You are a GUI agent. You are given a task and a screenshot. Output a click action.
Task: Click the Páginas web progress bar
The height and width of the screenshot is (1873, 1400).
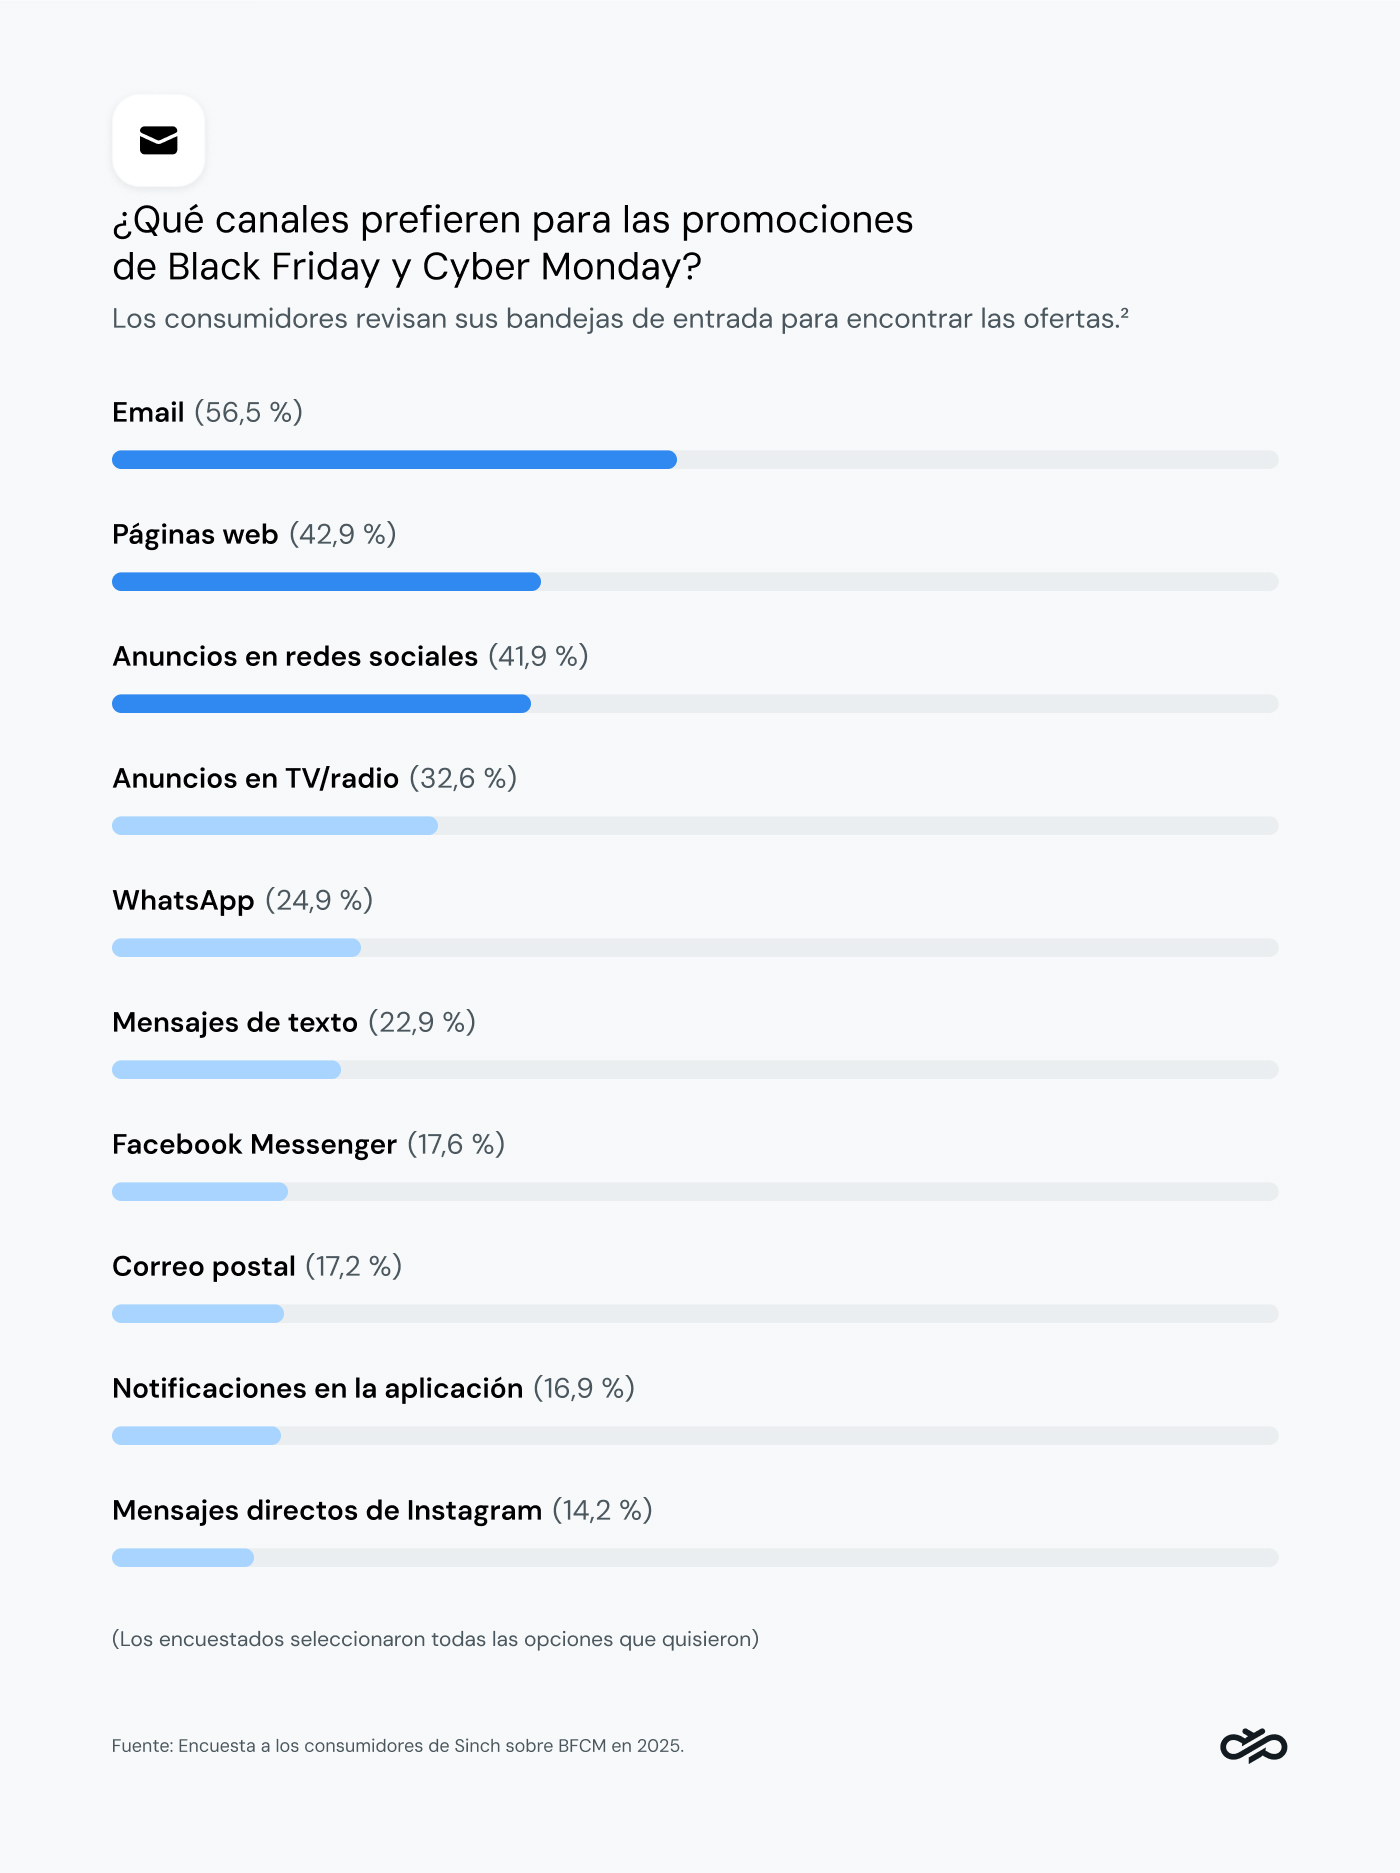coord(695,582)
